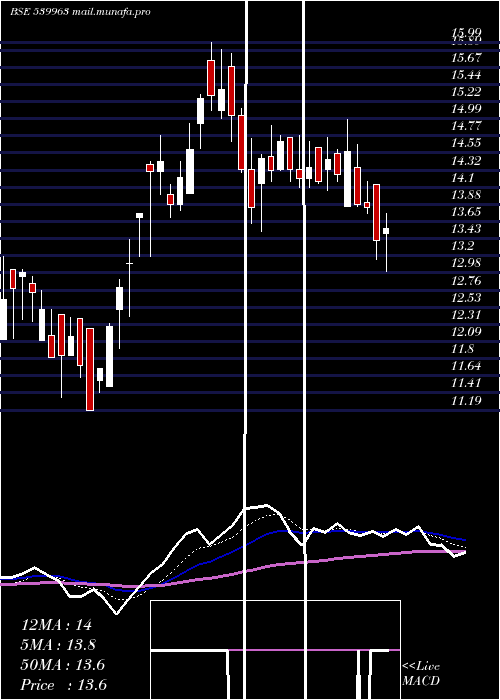Click the last white candlestick on the chart
This screenshot has width=500, height=700.
[x=386, y=231]
